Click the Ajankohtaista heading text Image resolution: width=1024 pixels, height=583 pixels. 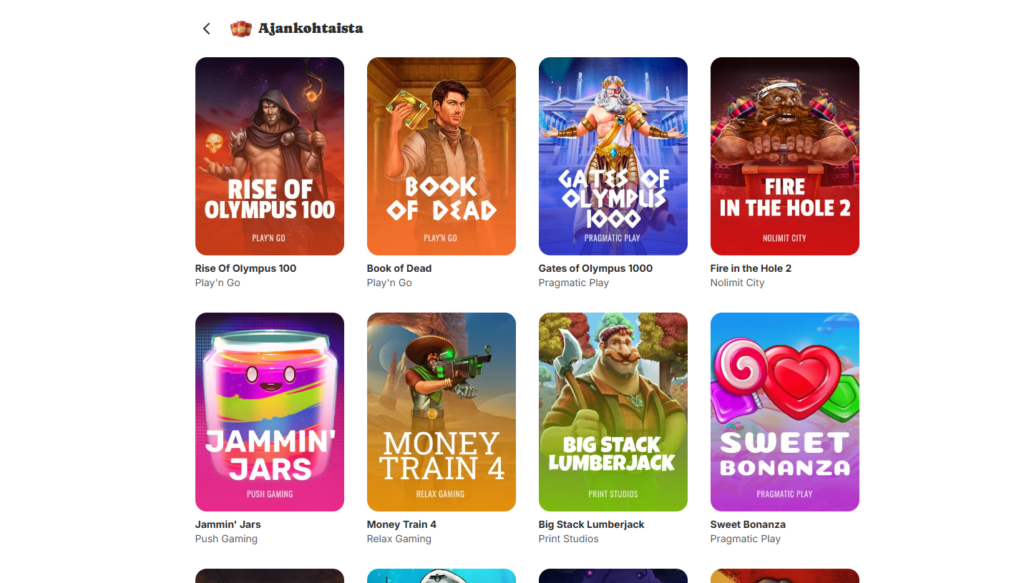click(x=310, y=29)
